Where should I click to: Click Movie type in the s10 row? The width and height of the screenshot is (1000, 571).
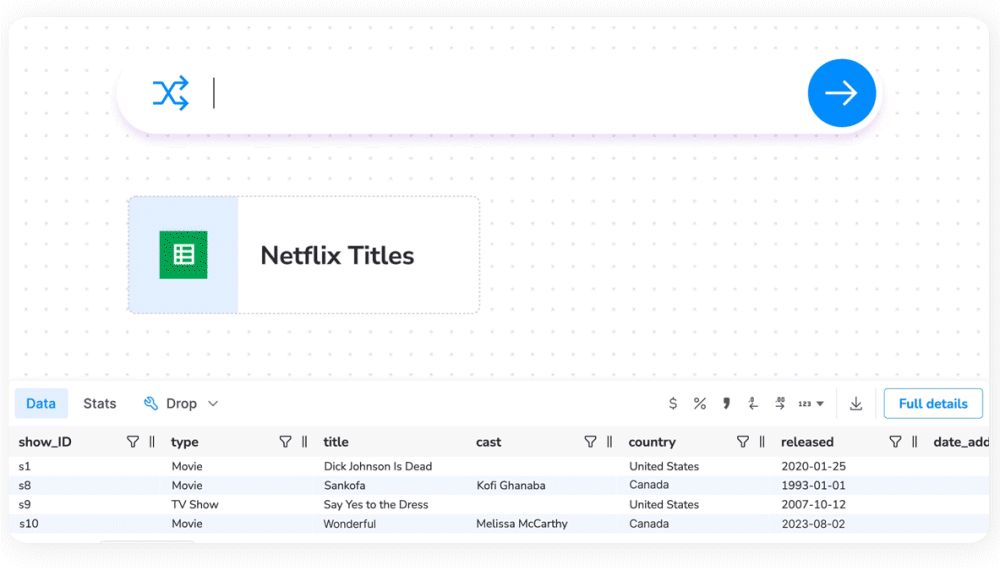pos(187,524)
